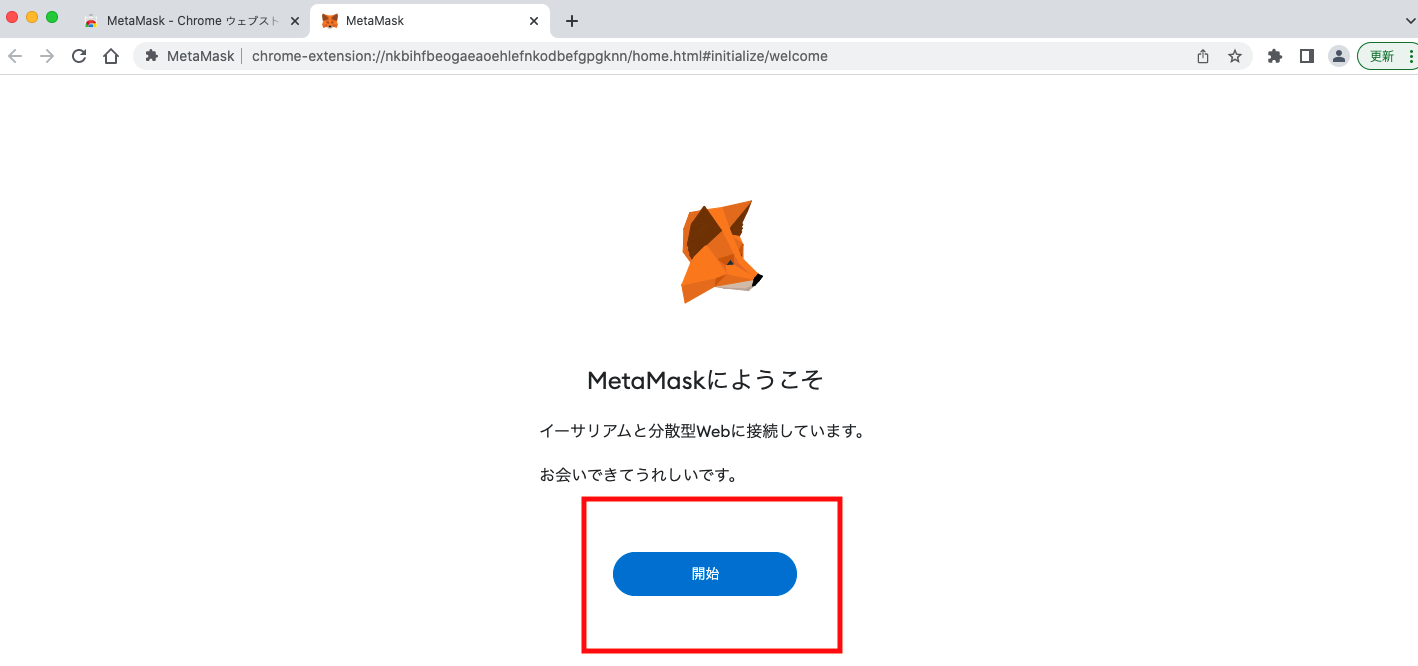Toggle the side panel icon
The height and width of the screenshot is (666, 1418).
point(1306,56)
